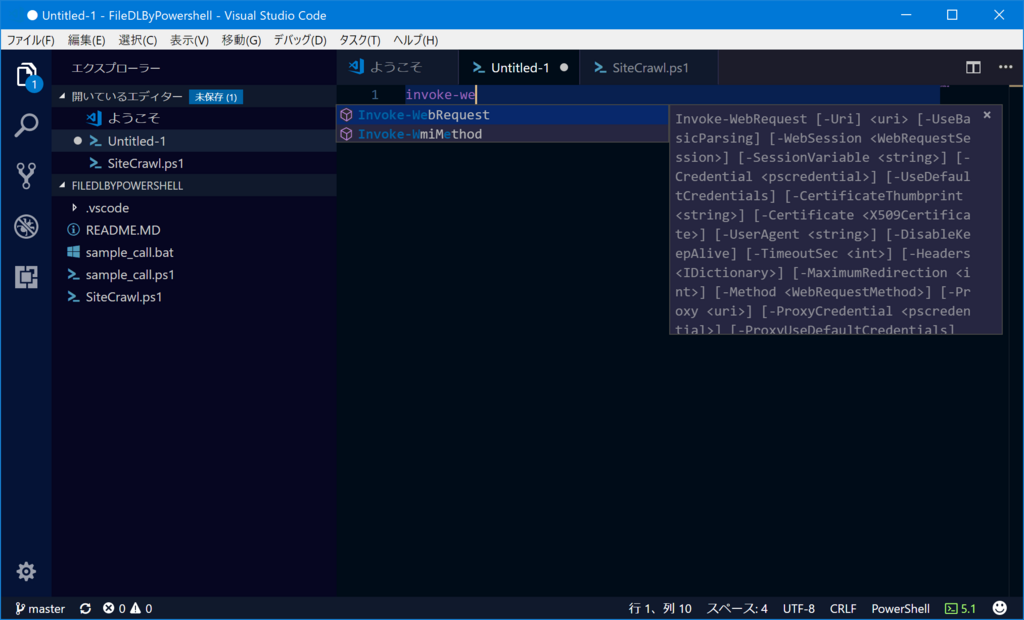Select Invoke-WmiMethod suggestion
This screenshot has width=1024, height=620.
tap(502, 134)
